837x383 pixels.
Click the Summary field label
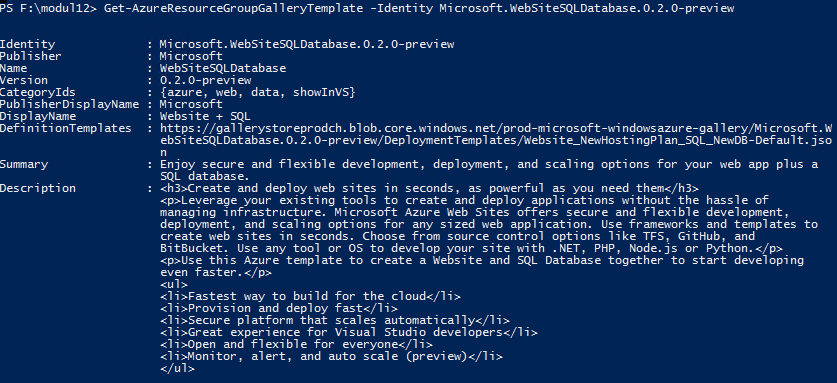(24, 165)
